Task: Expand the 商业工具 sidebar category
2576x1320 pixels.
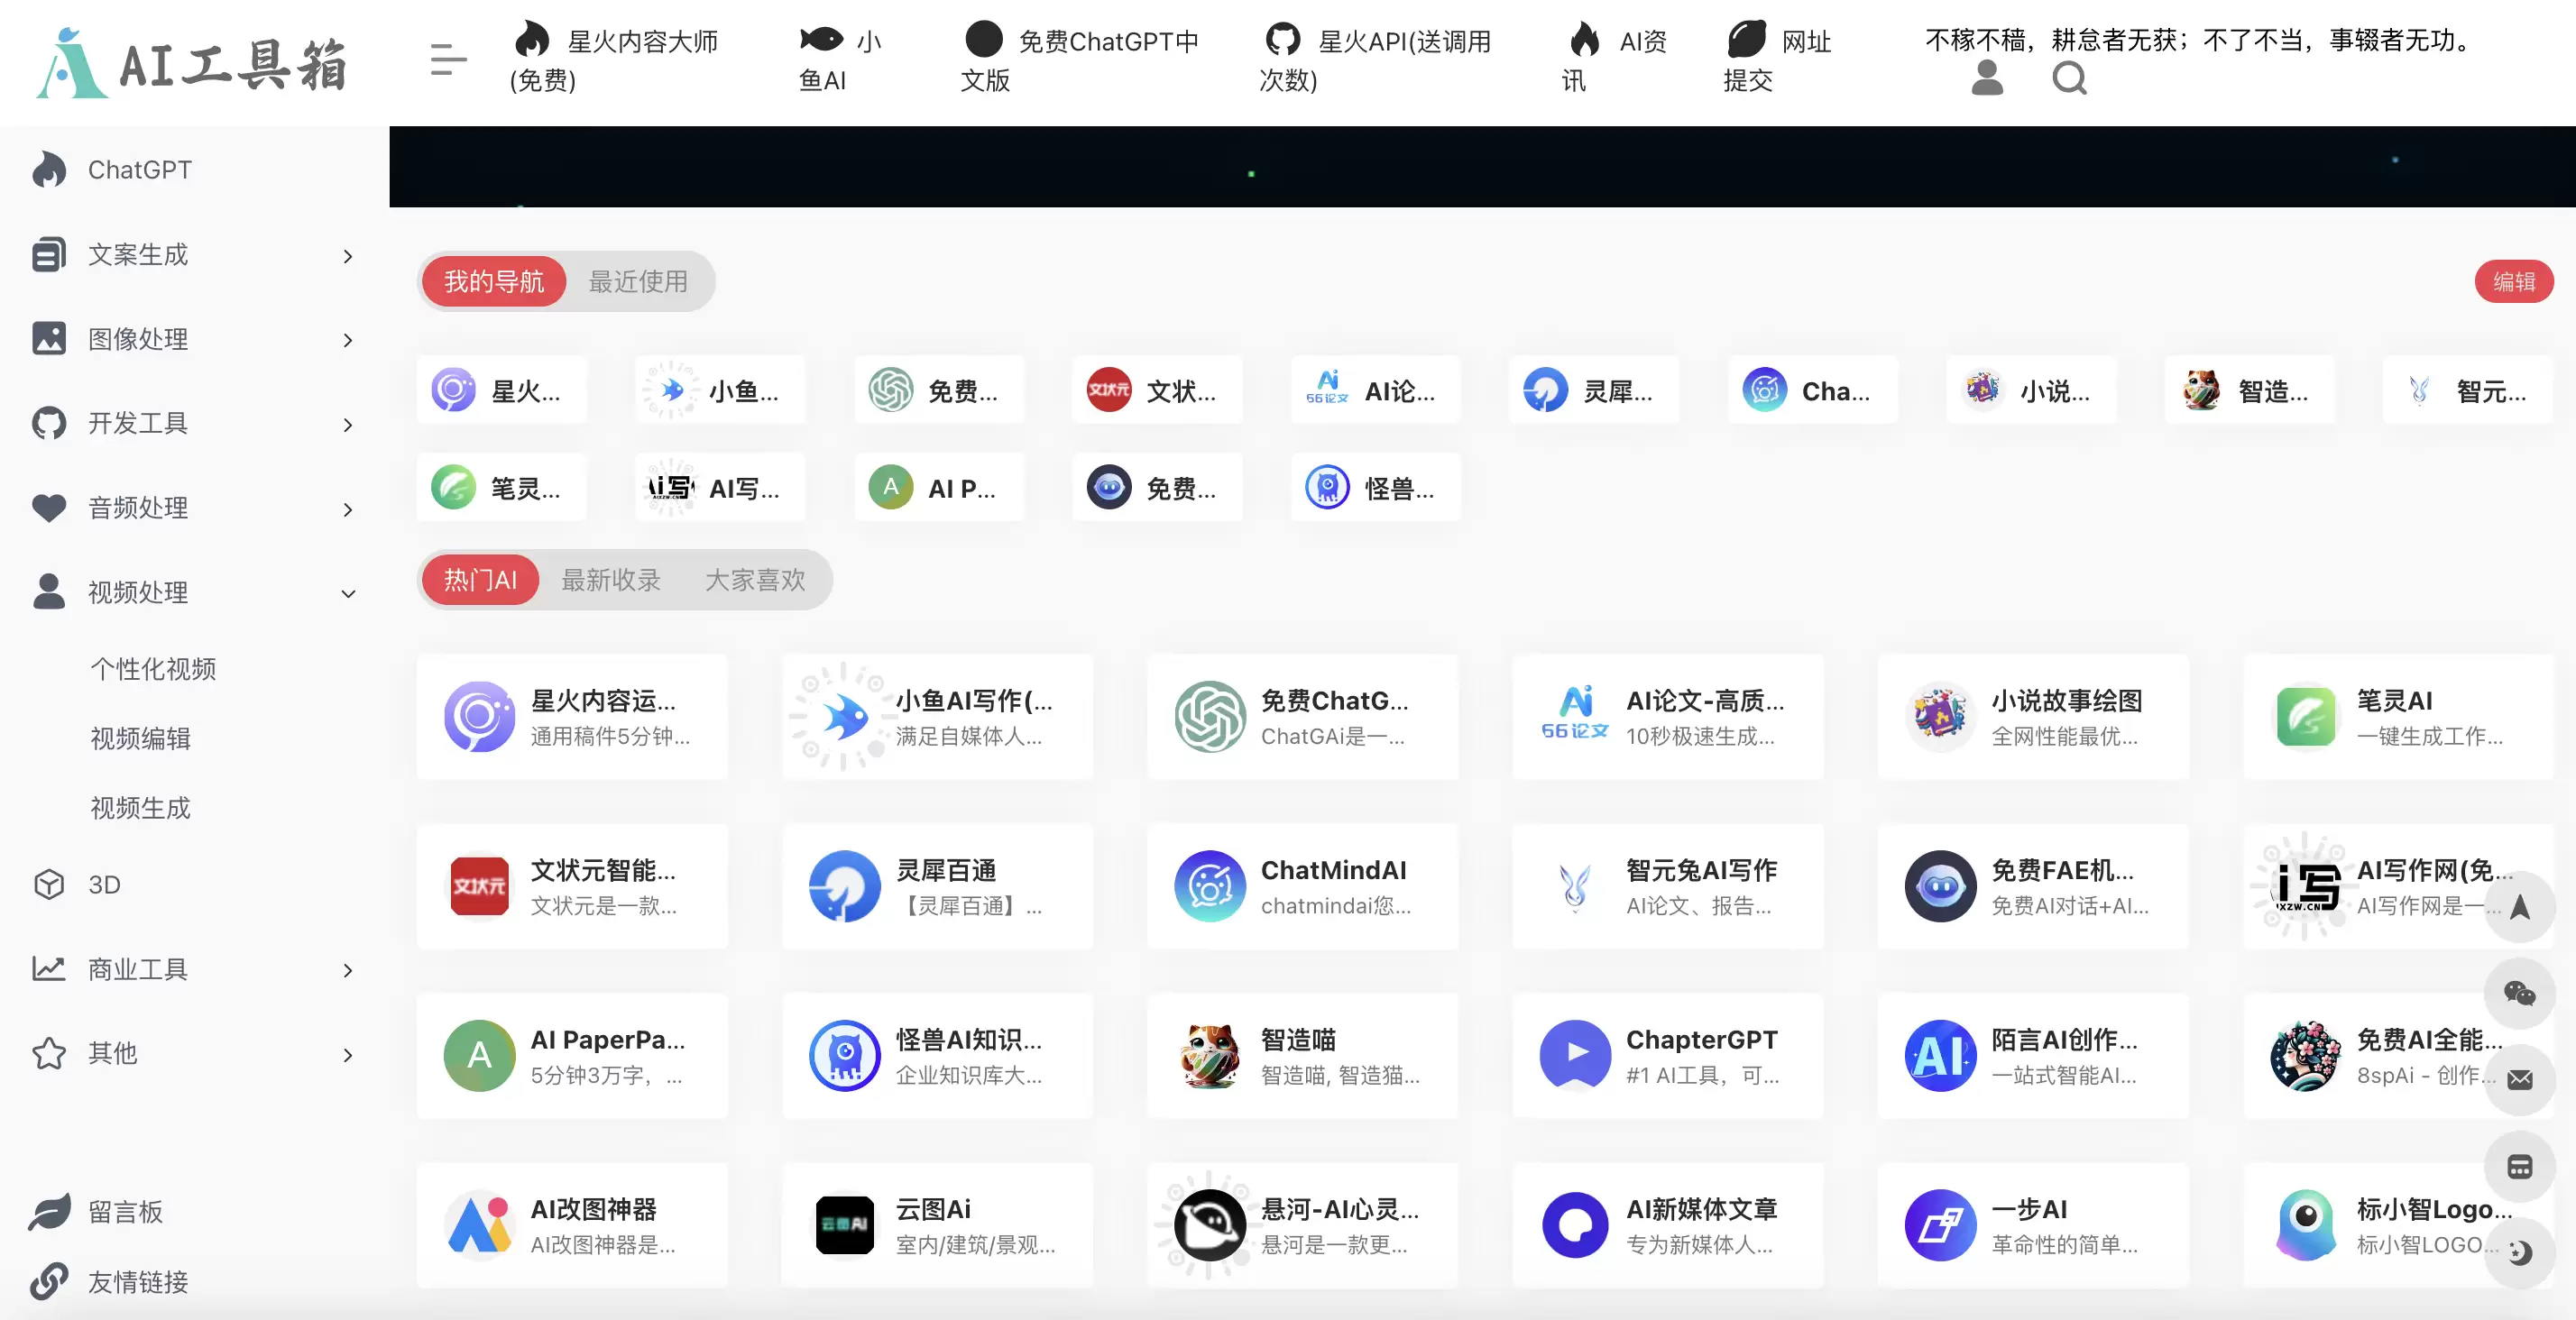Action: coord(194,969)
